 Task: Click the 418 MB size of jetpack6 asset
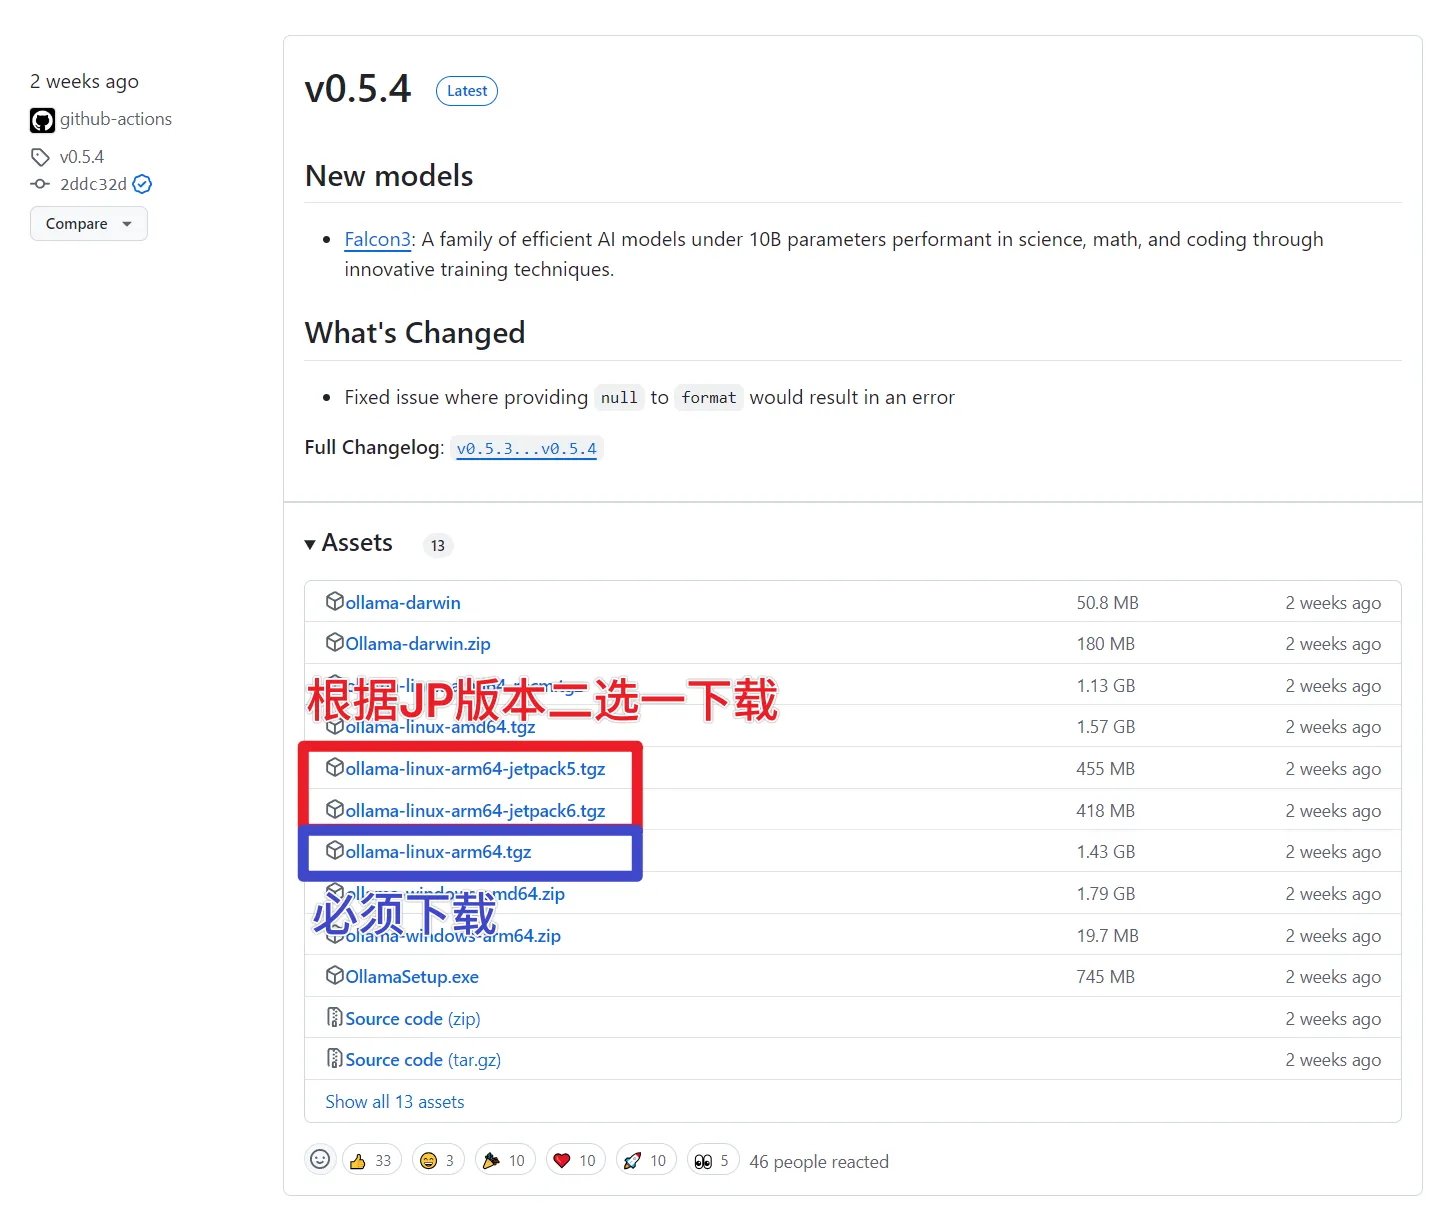(x=1105, y=811)
